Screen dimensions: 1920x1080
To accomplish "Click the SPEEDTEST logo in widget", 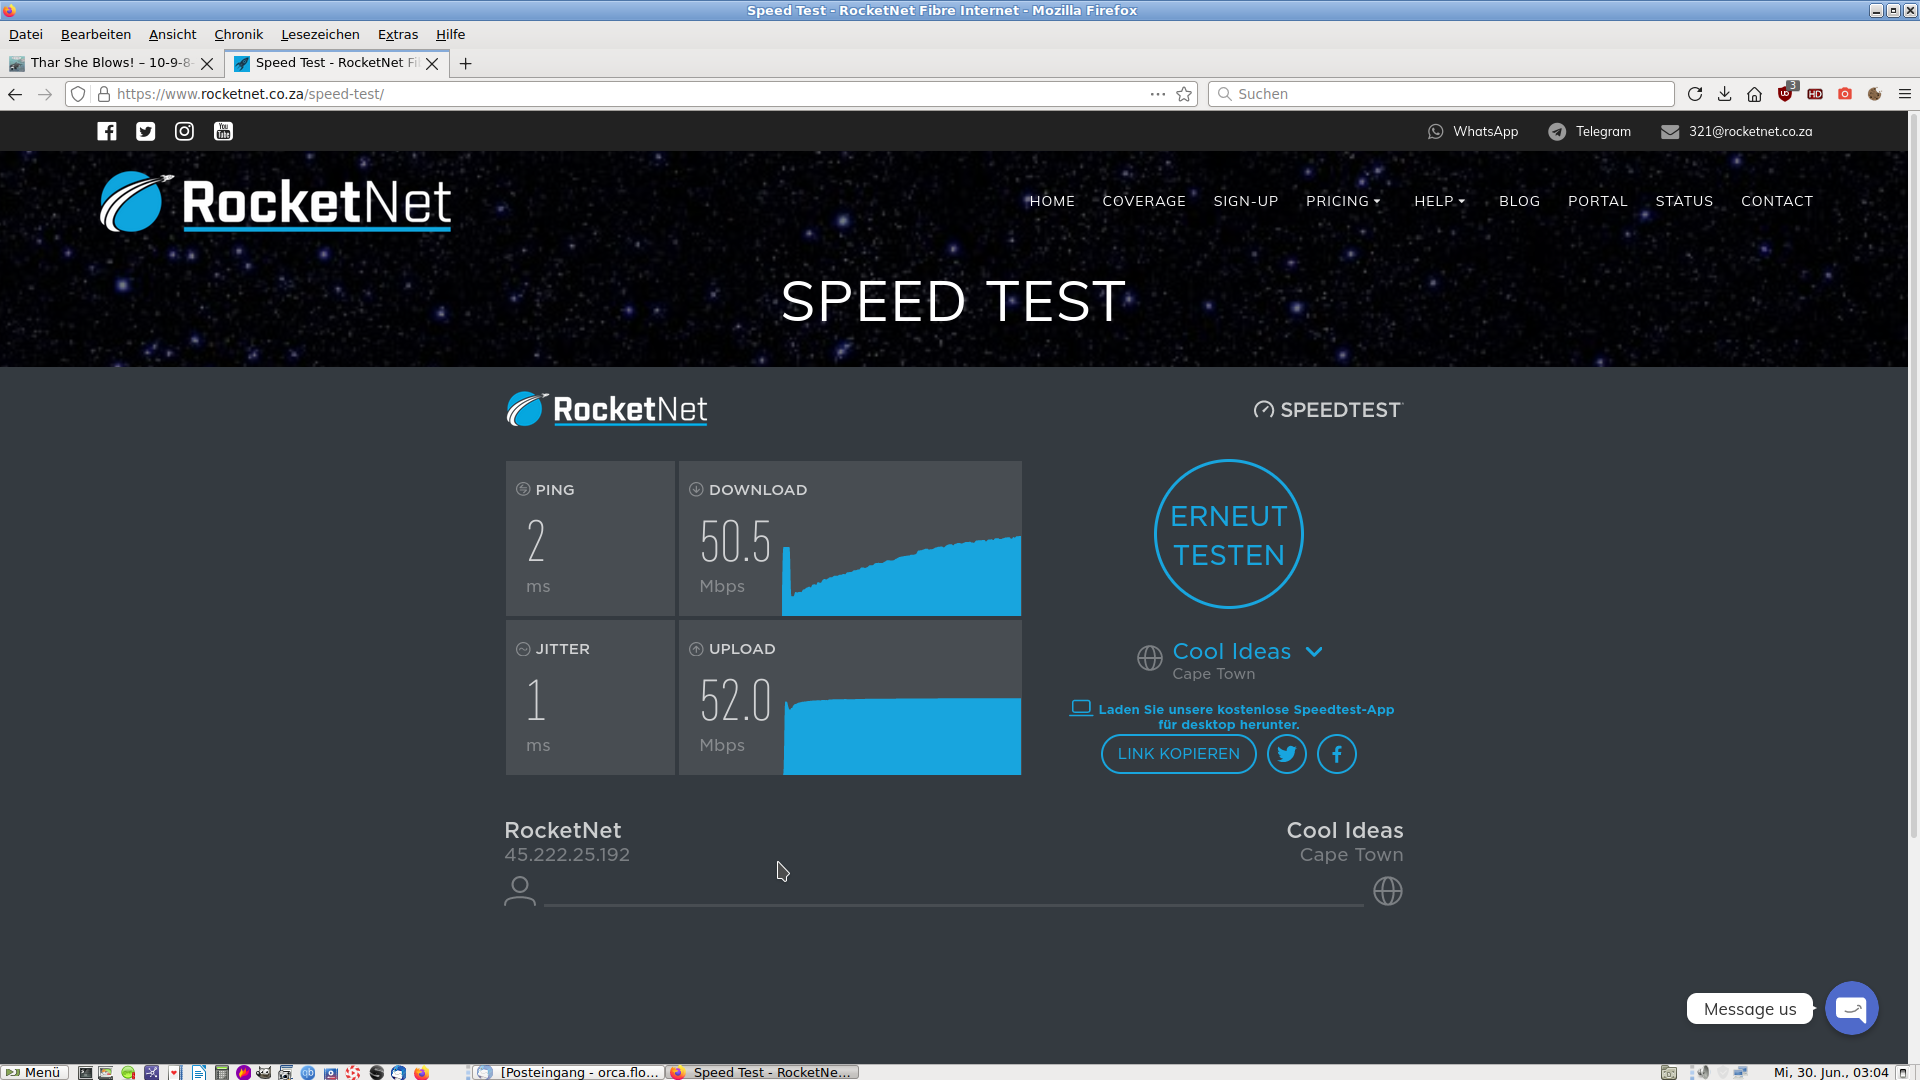I will (x=1328, y=410).
